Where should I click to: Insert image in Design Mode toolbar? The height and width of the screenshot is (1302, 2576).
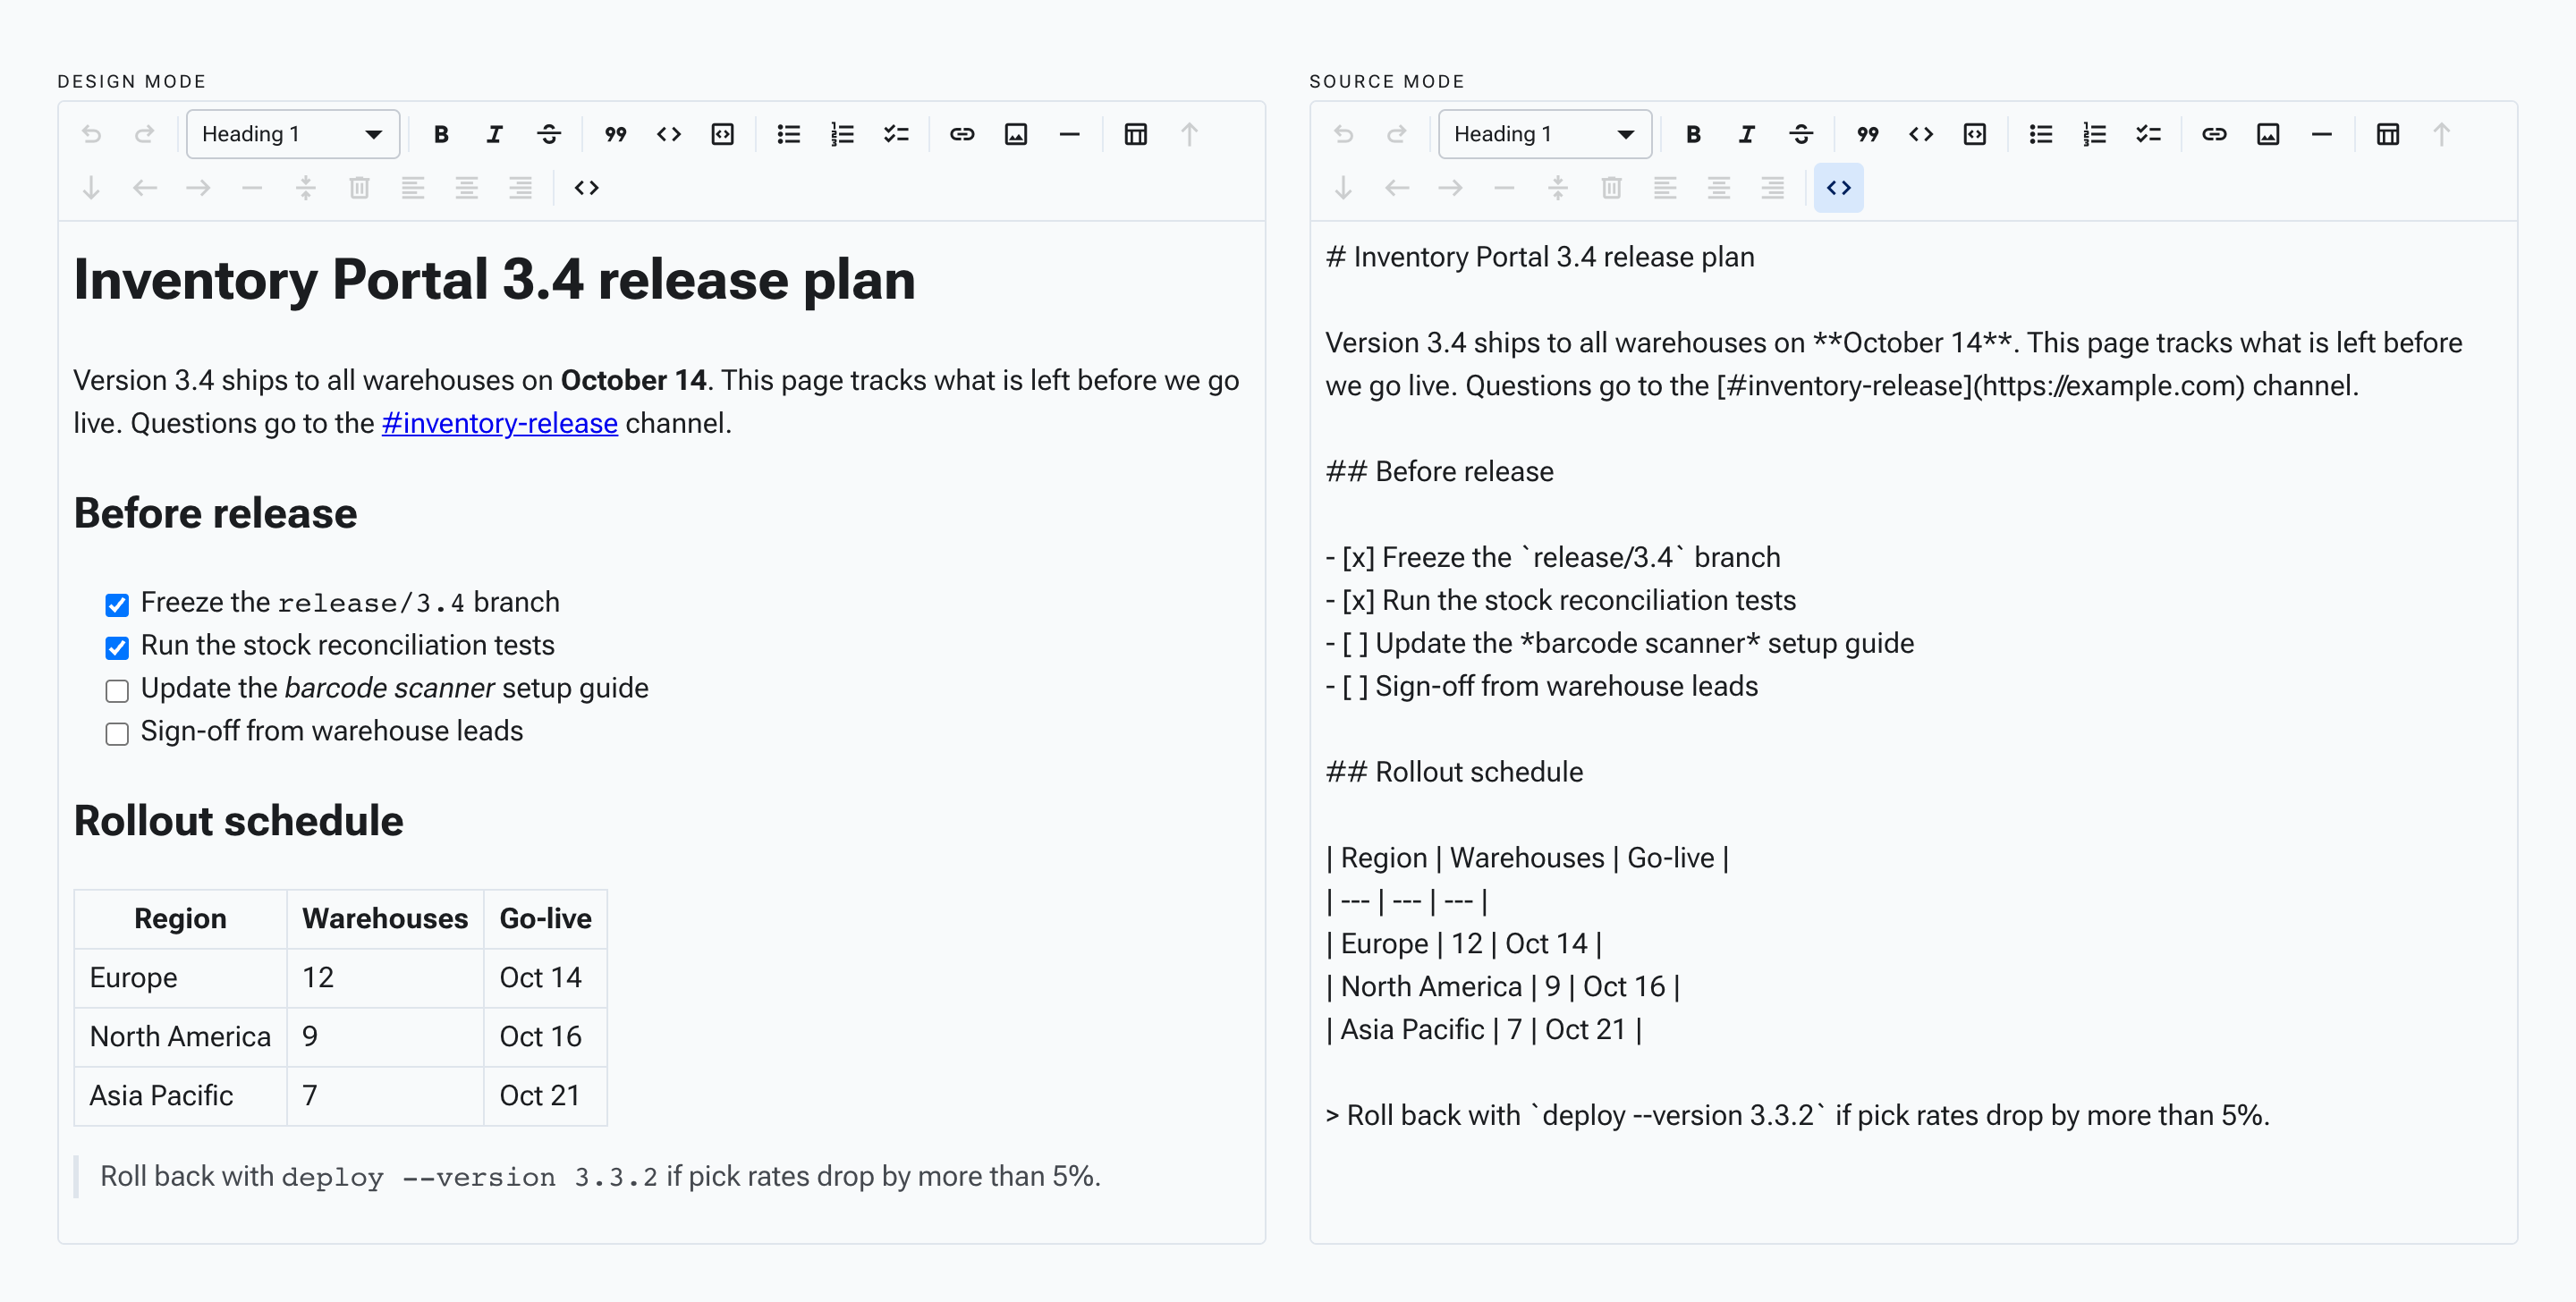(x=1016, y=134)
